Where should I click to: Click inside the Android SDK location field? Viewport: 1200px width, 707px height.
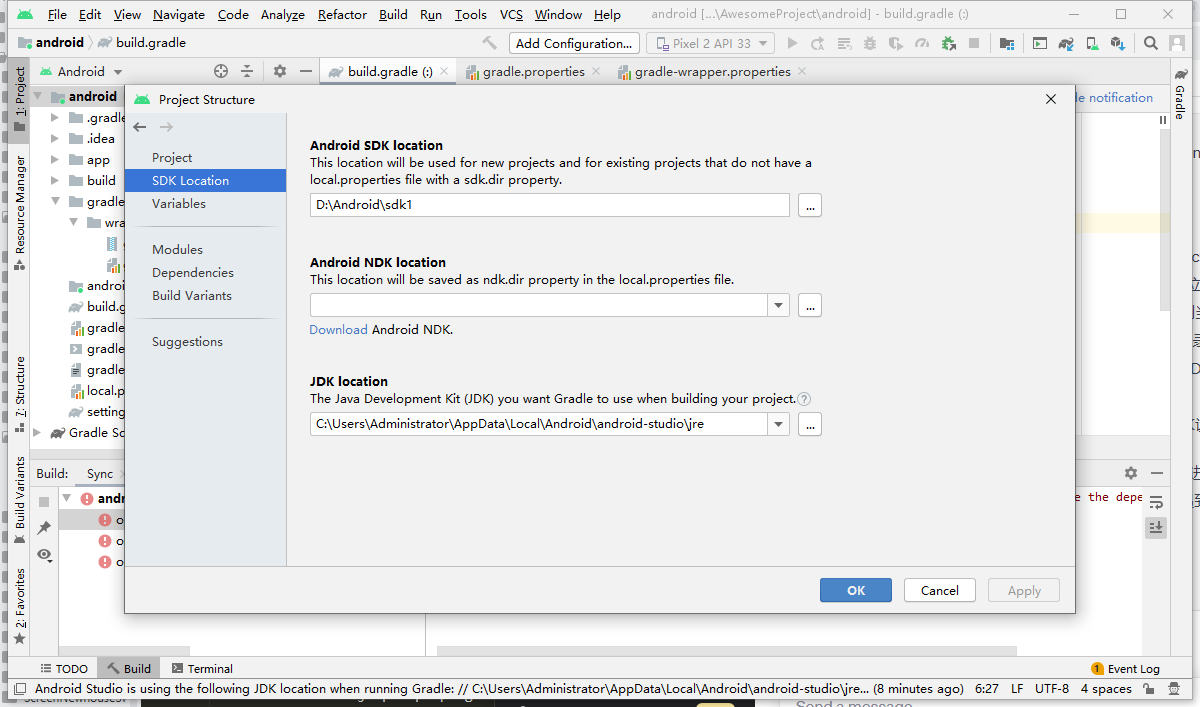click(x=548, y=204)
